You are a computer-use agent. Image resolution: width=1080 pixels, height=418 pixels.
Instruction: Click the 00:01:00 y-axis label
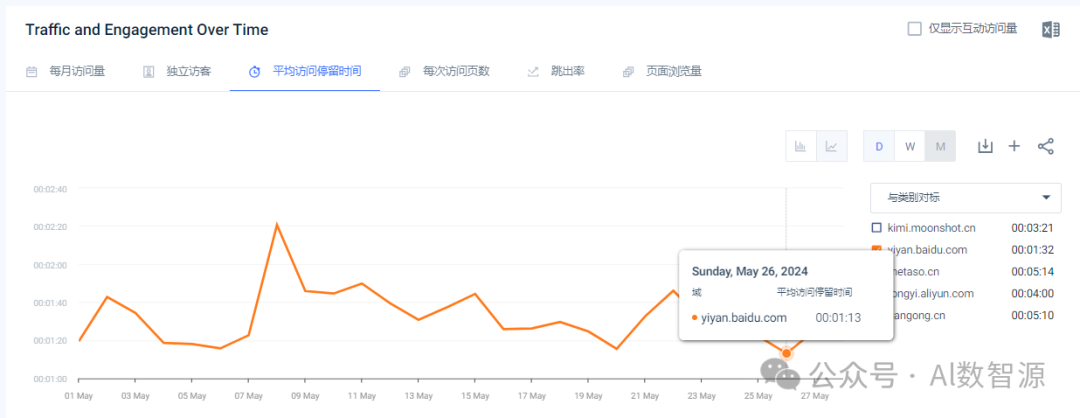pos(50,379)
